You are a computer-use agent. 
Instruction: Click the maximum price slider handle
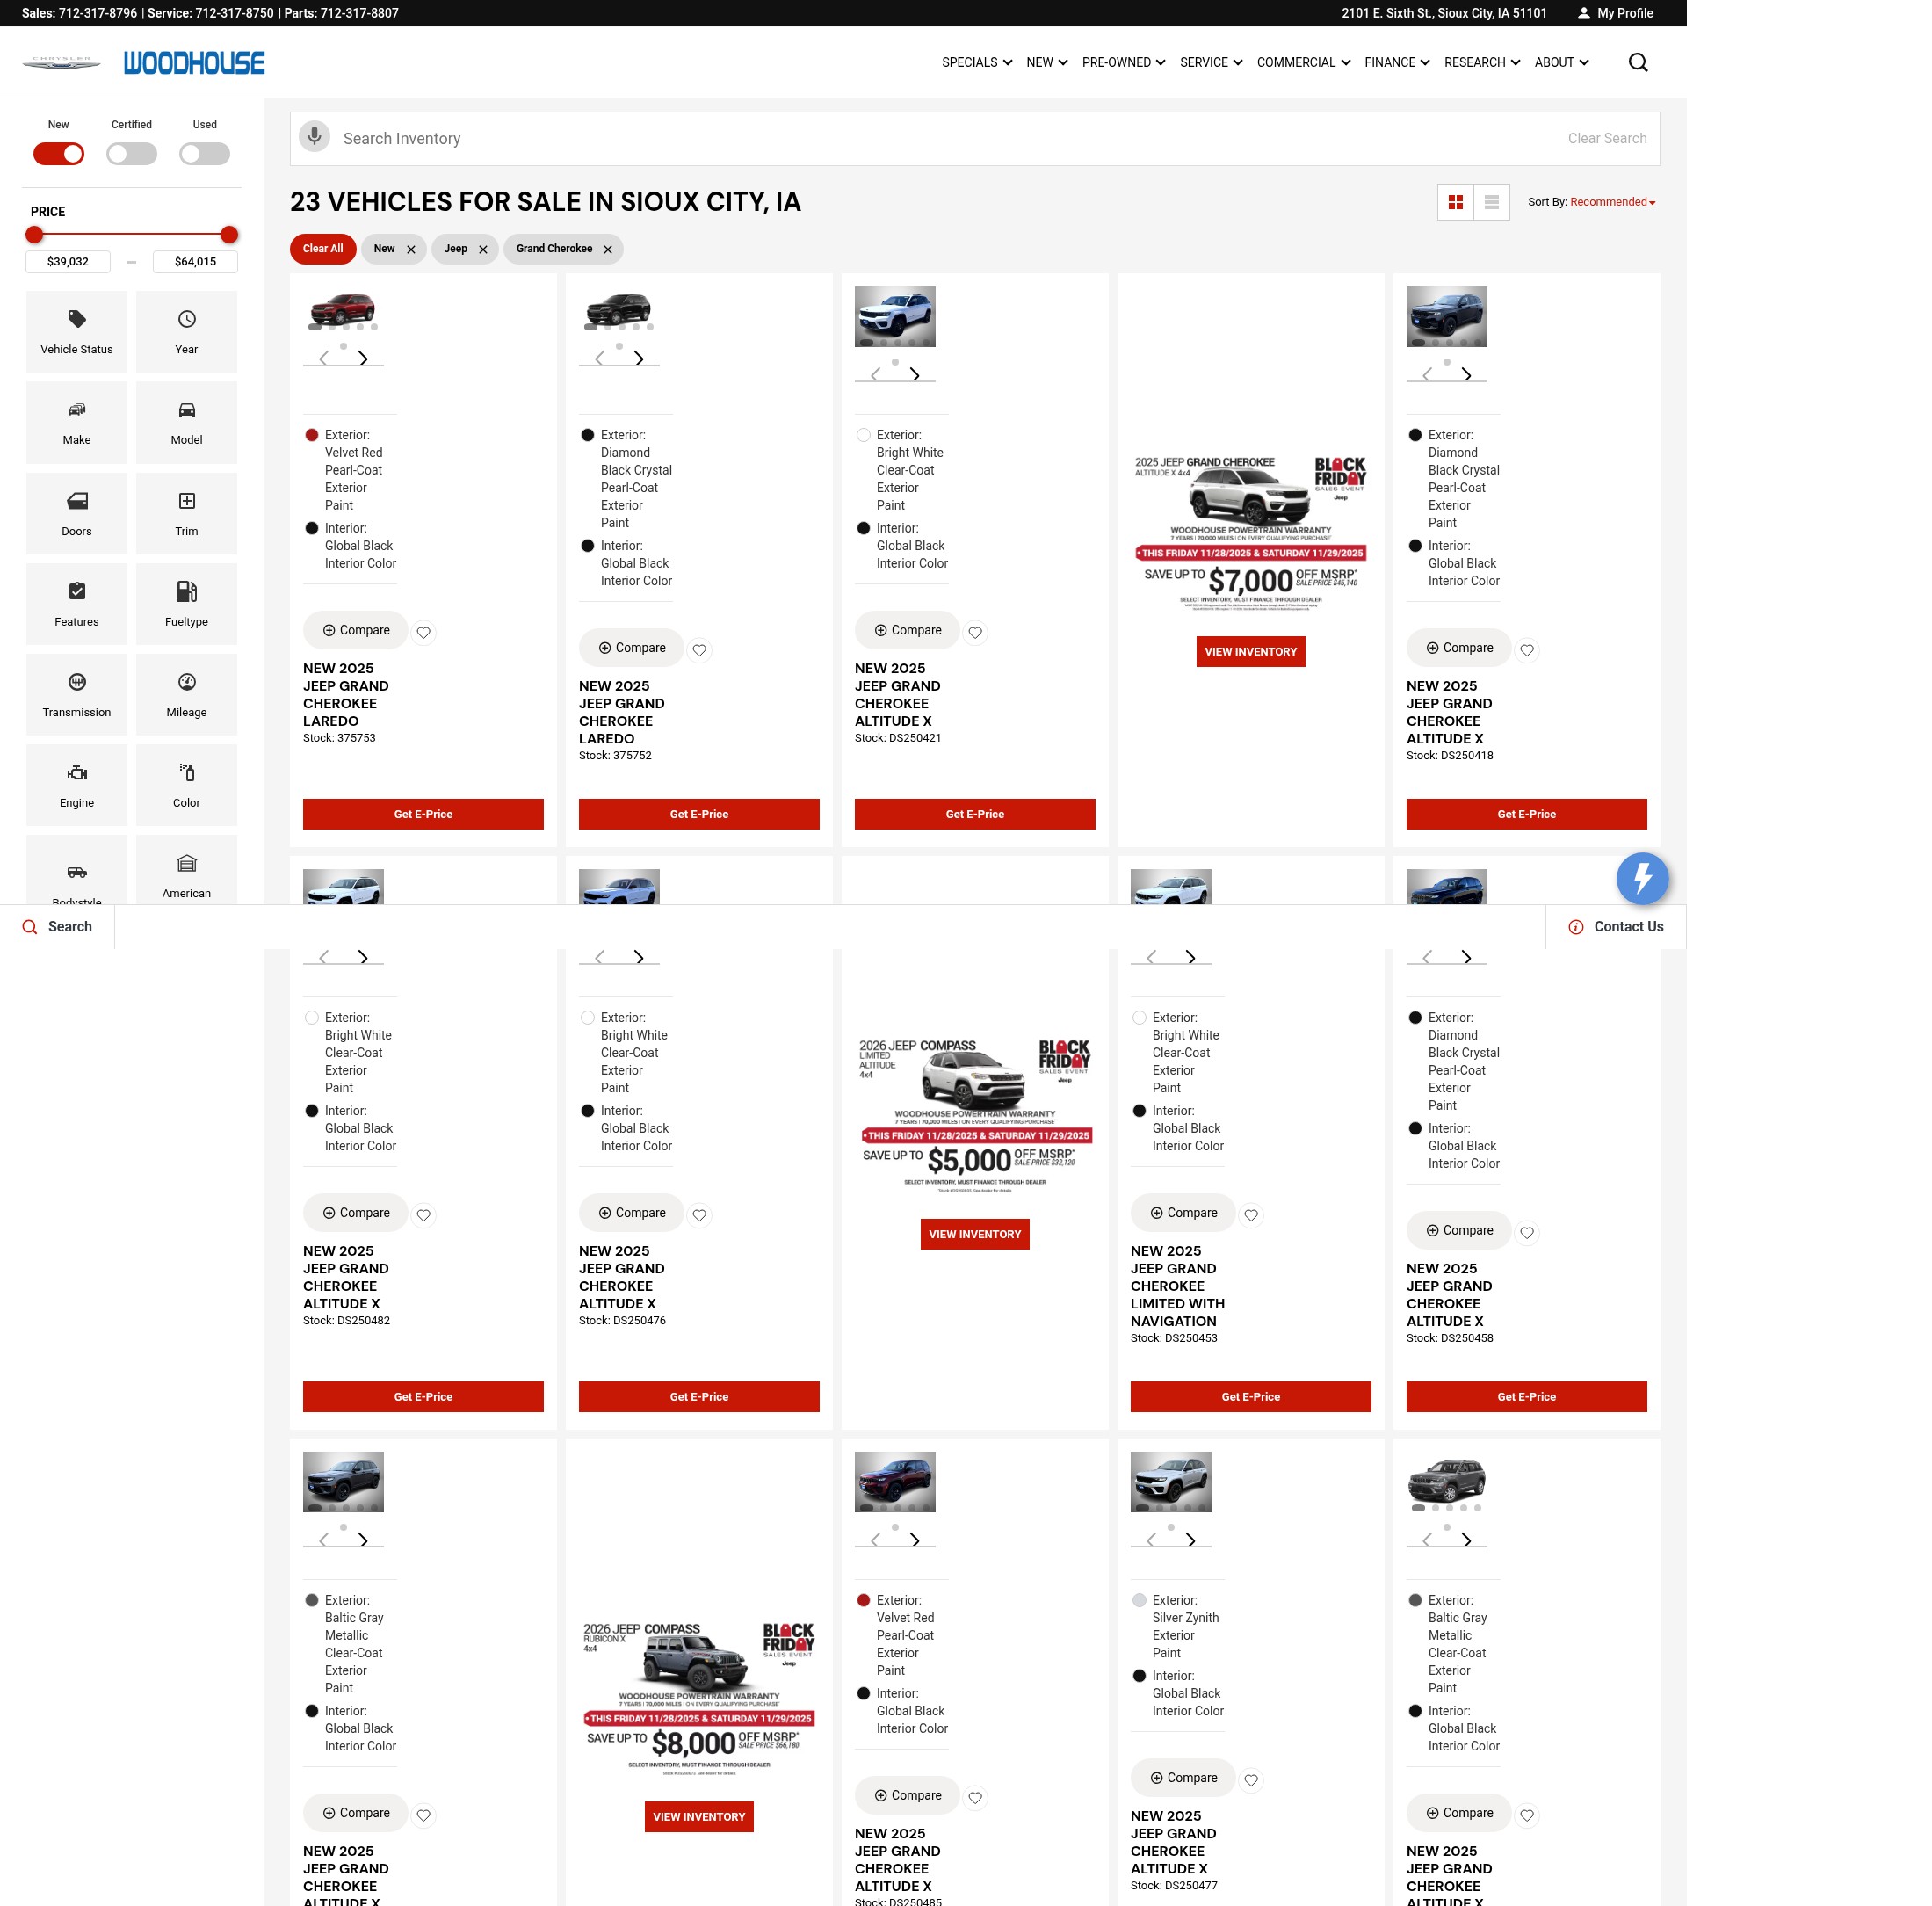pos(229,235)
